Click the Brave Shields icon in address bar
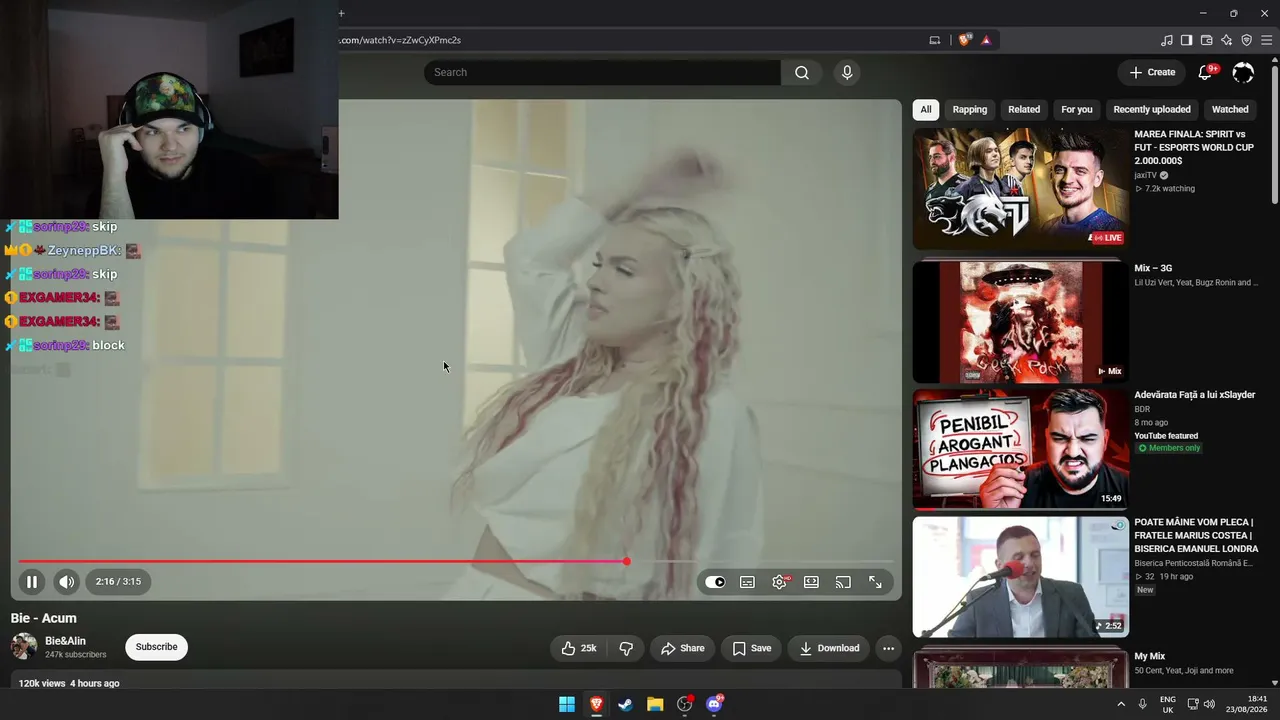 point(965,40)
